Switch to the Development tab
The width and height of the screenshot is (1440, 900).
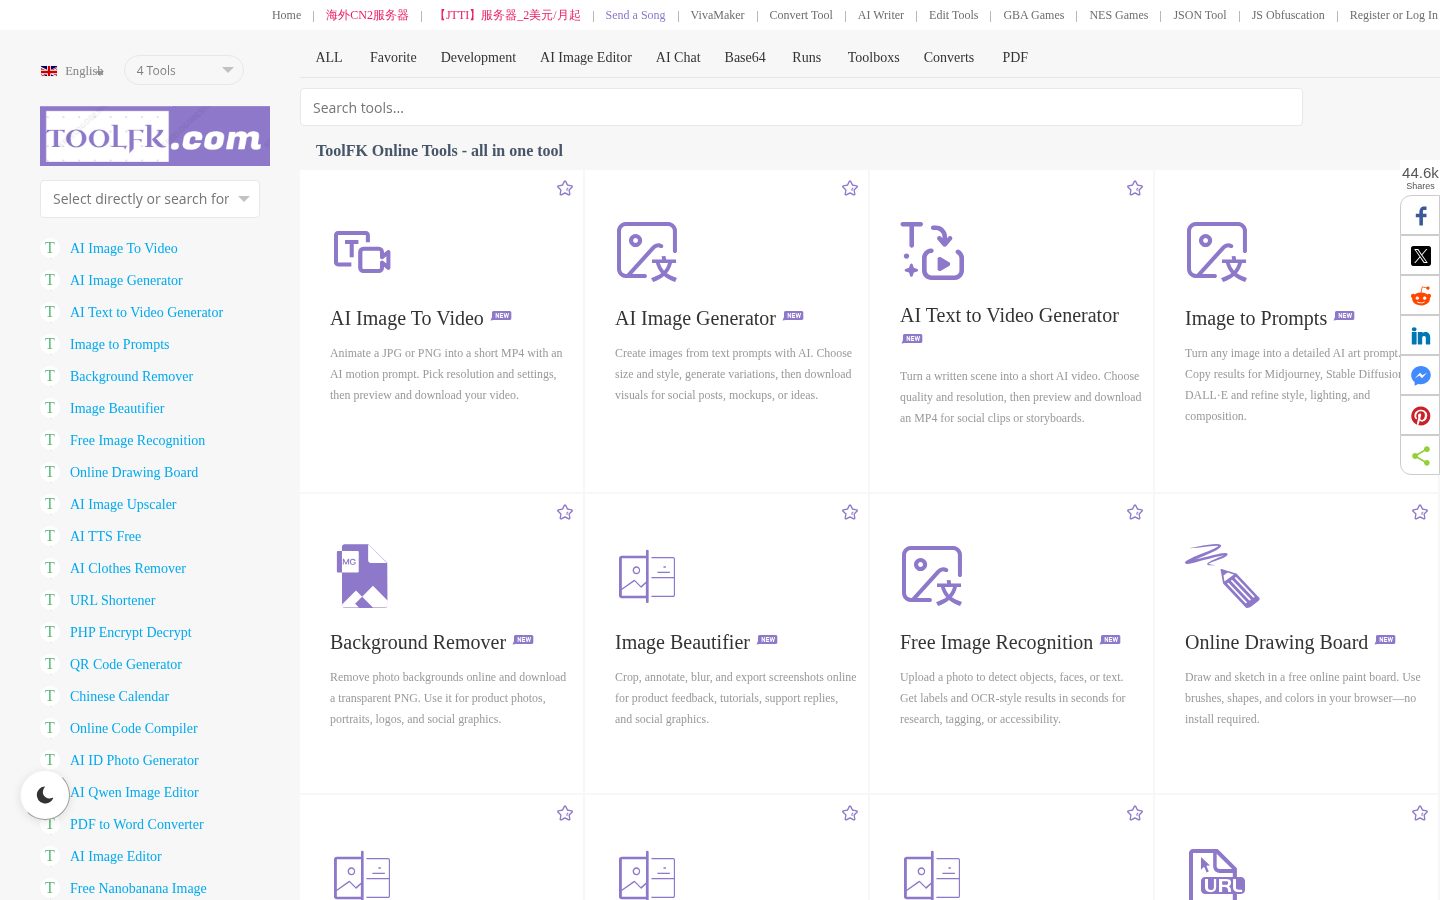pos(478,57)
